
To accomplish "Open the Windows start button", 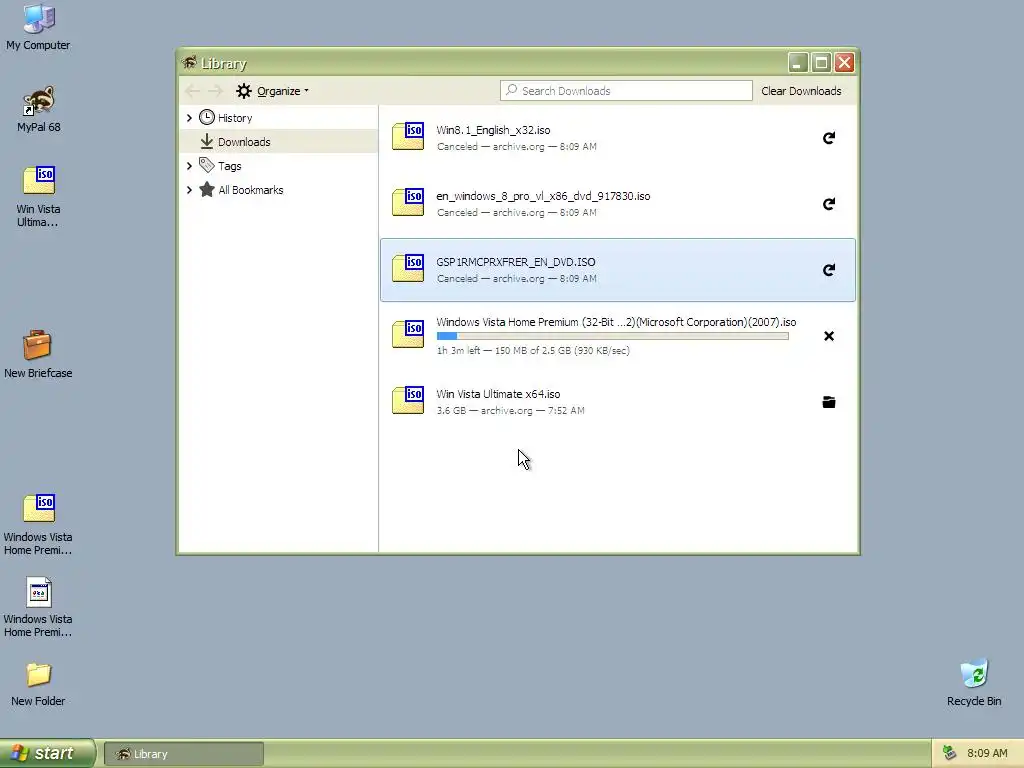I will (48, 753).
